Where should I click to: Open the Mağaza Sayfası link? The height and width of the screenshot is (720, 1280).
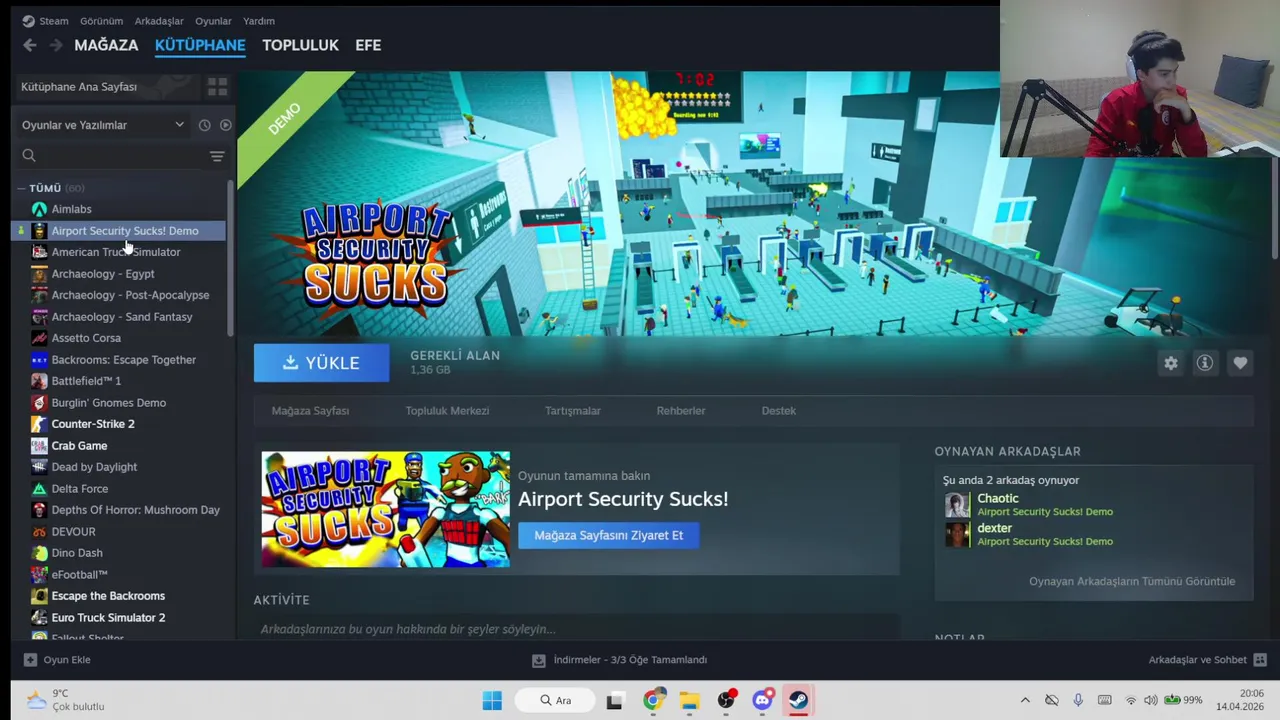[x=310, y=411]
